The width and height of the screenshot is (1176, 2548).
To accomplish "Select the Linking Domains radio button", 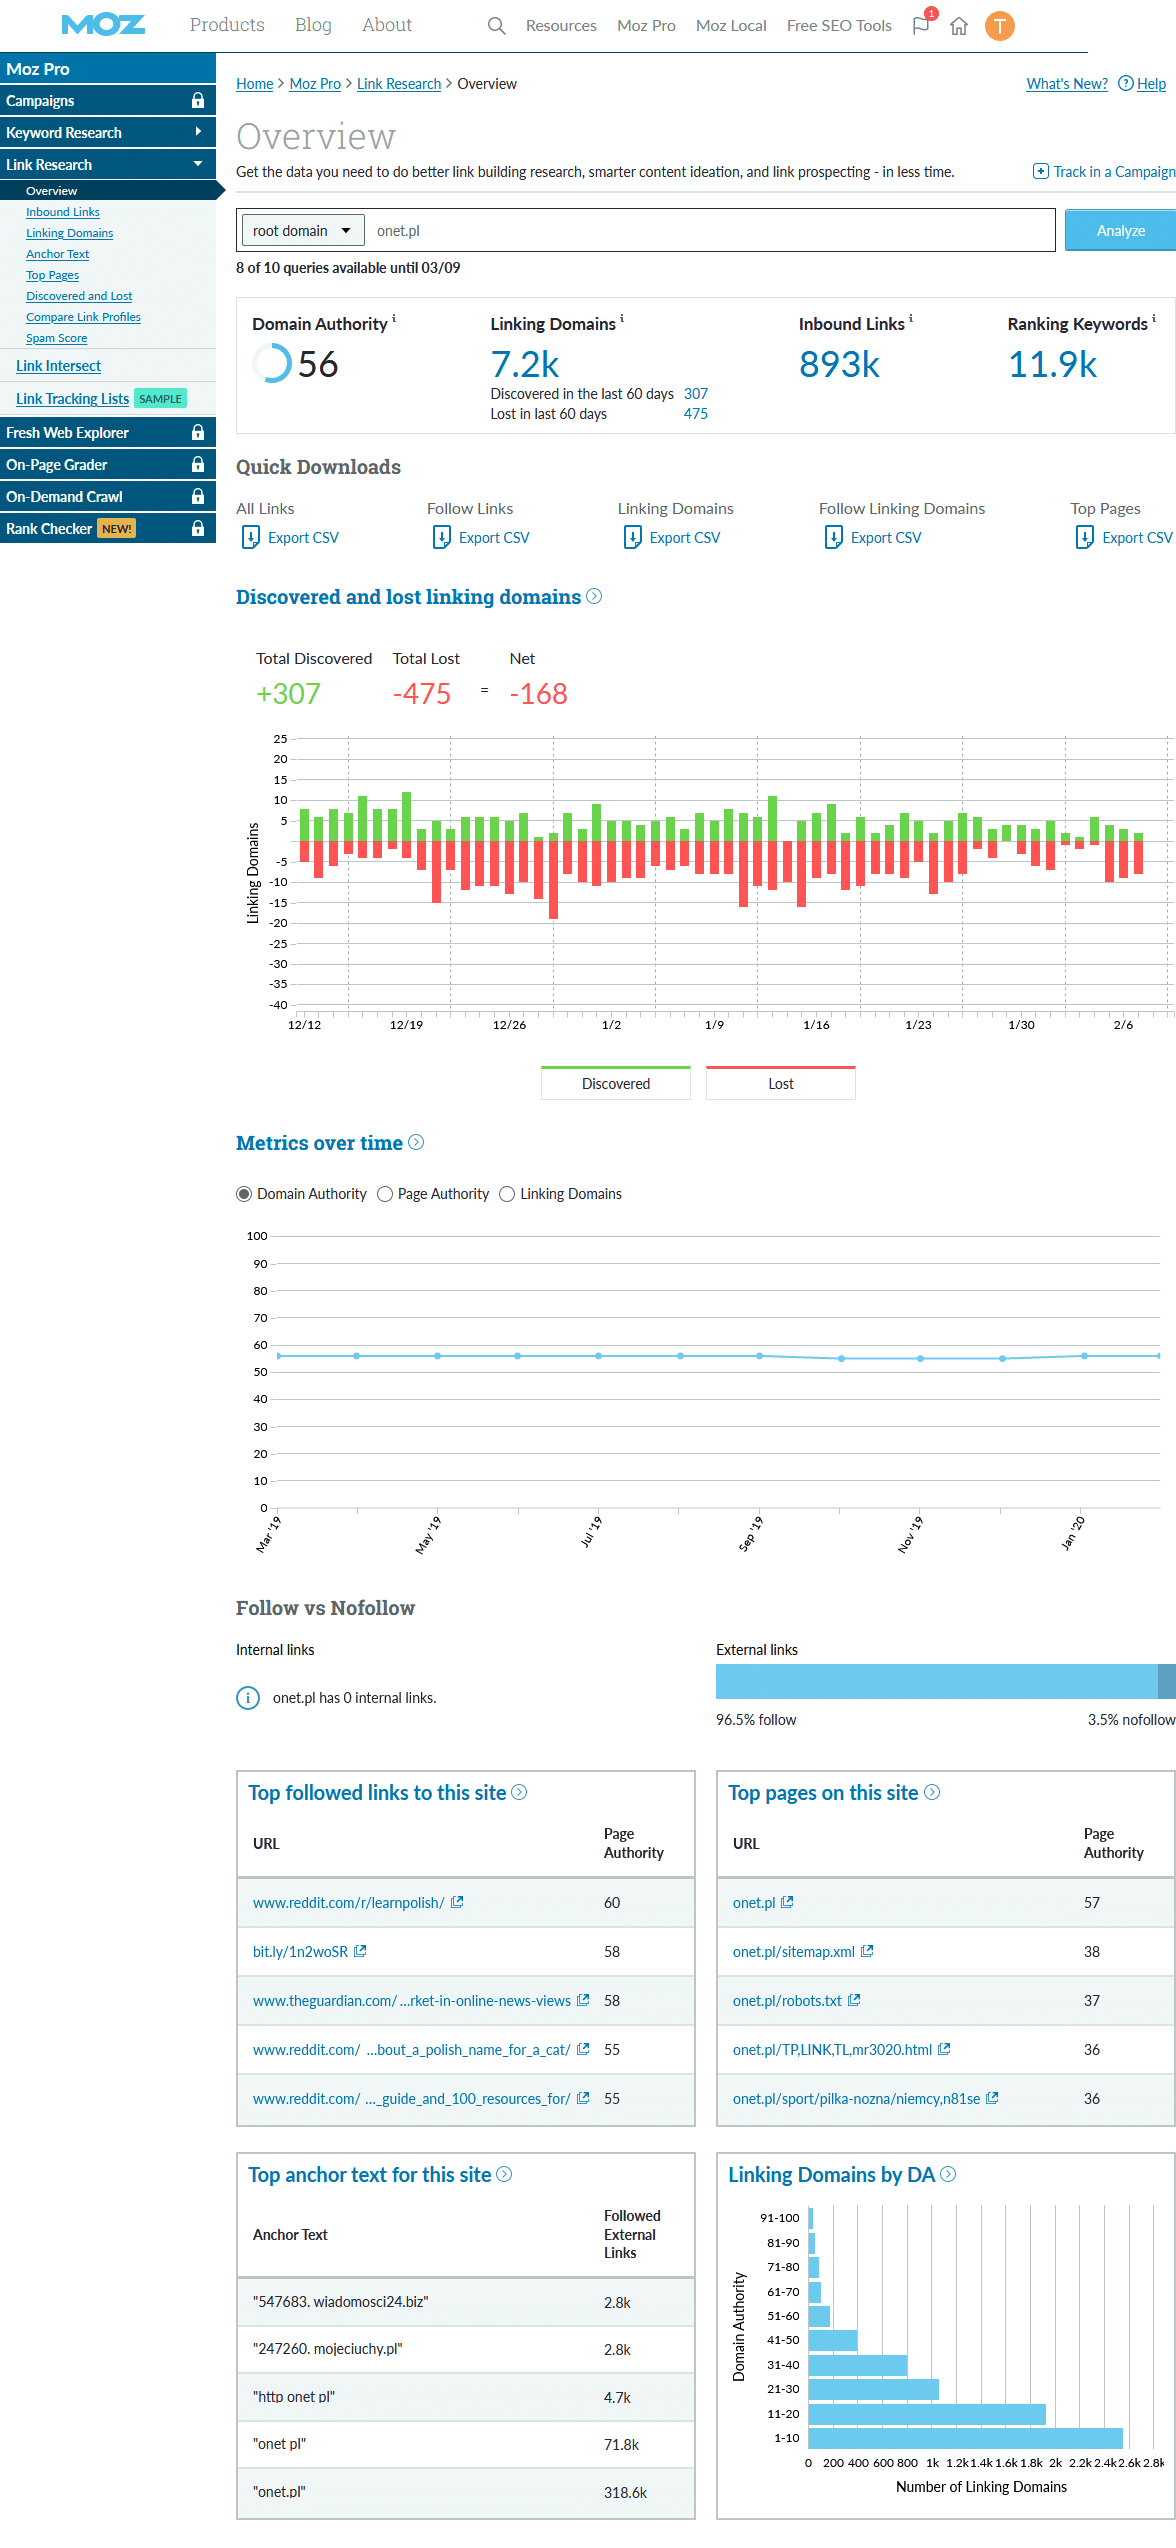I will click(507, 1194).
